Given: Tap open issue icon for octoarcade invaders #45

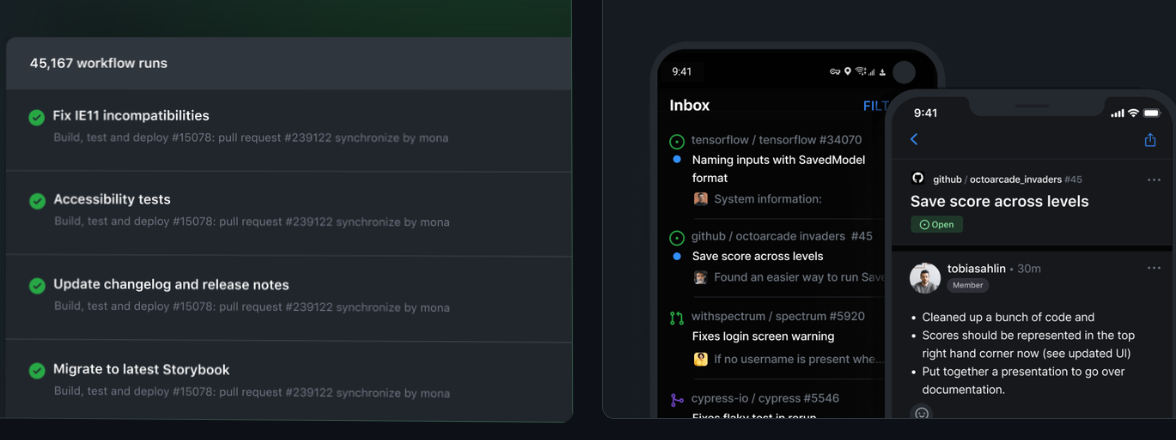Looking at the screenshot, I should (676, 238).
